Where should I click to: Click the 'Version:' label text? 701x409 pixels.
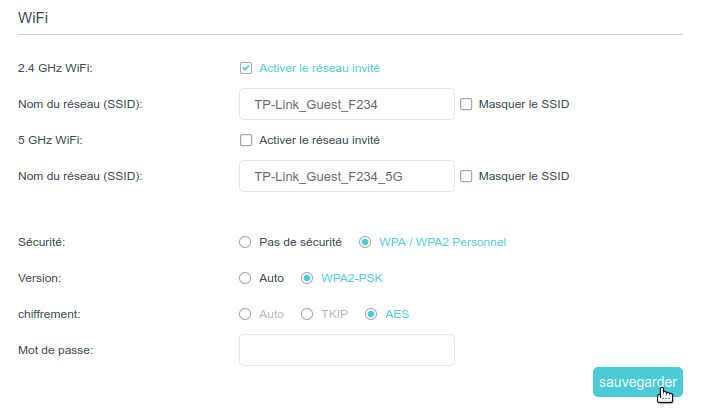click(40, 278)
